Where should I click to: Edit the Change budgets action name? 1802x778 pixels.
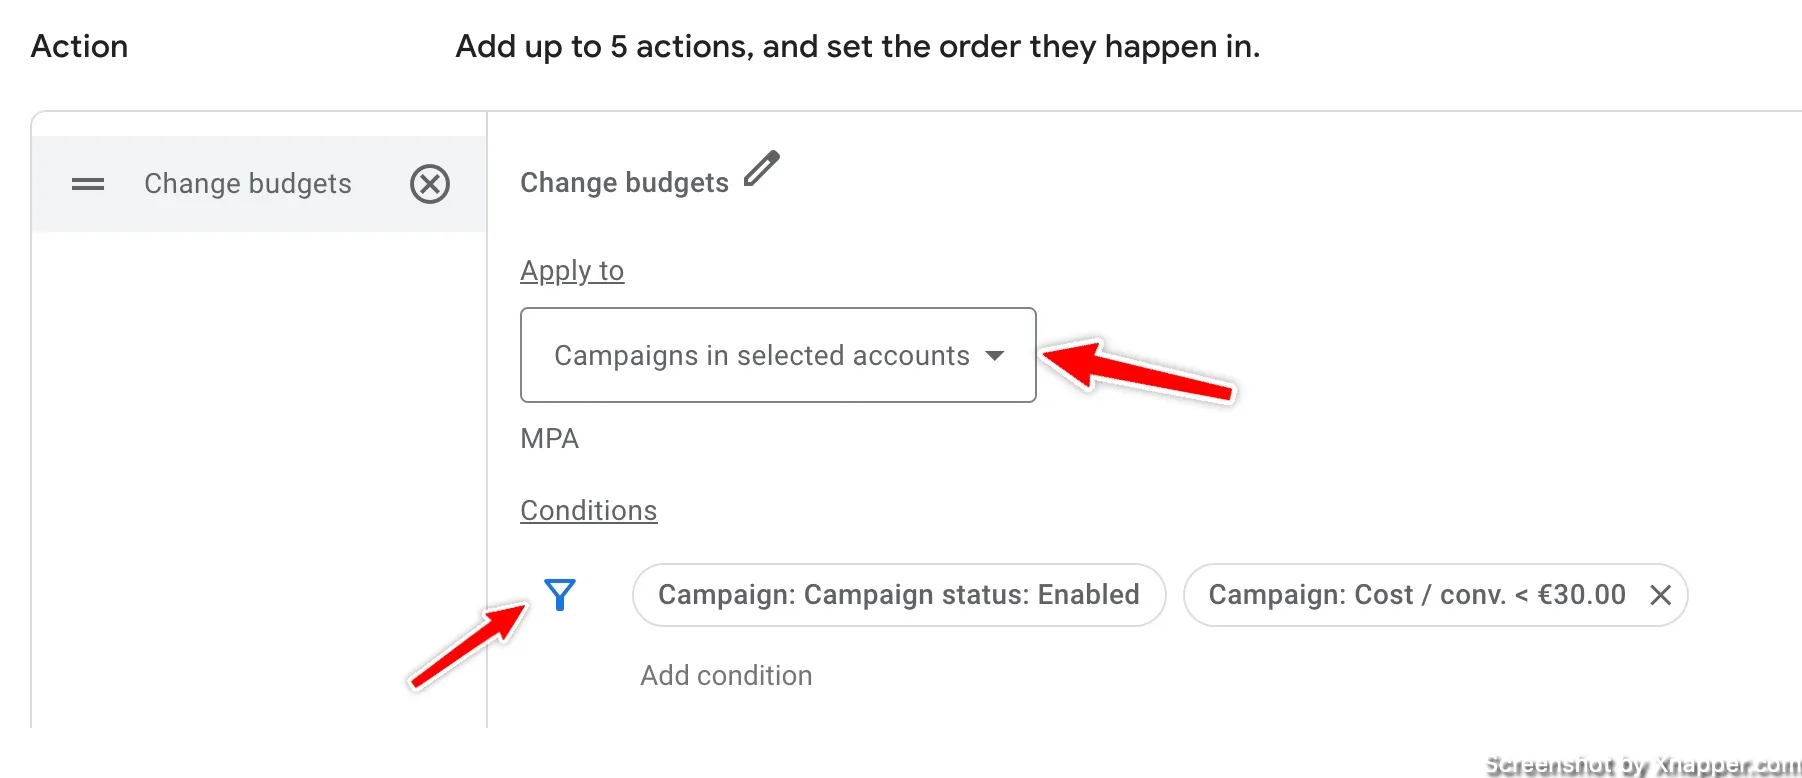click(x=762, y=168)
